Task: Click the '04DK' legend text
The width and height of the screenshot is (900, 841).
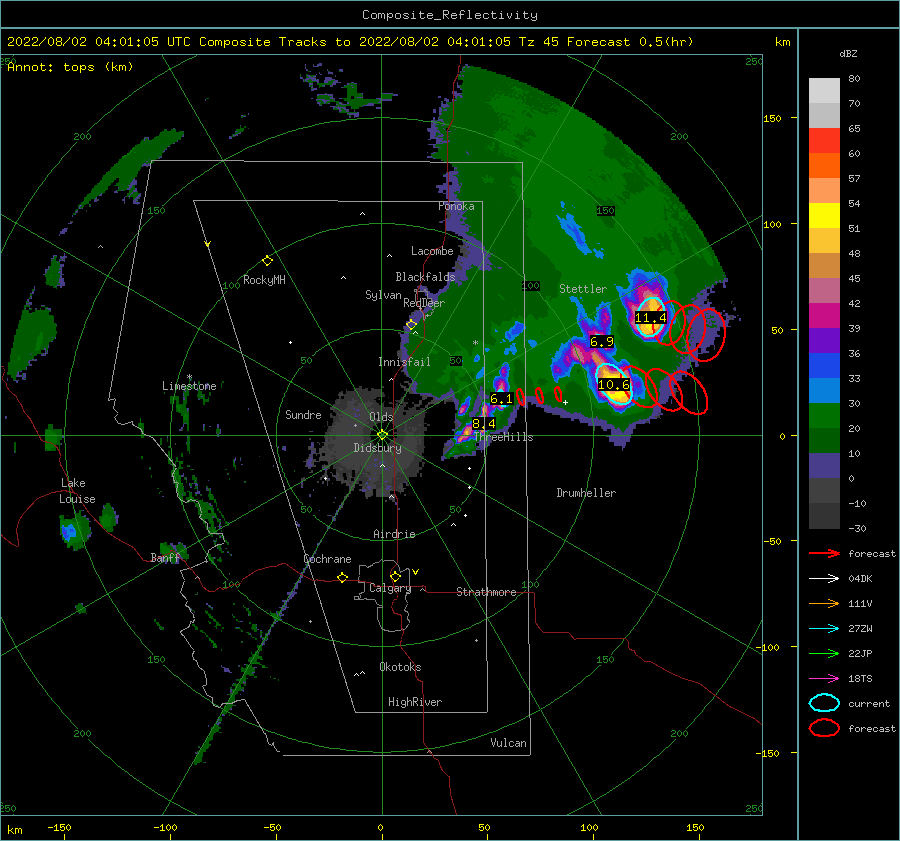Action: [x=860, y=579]
